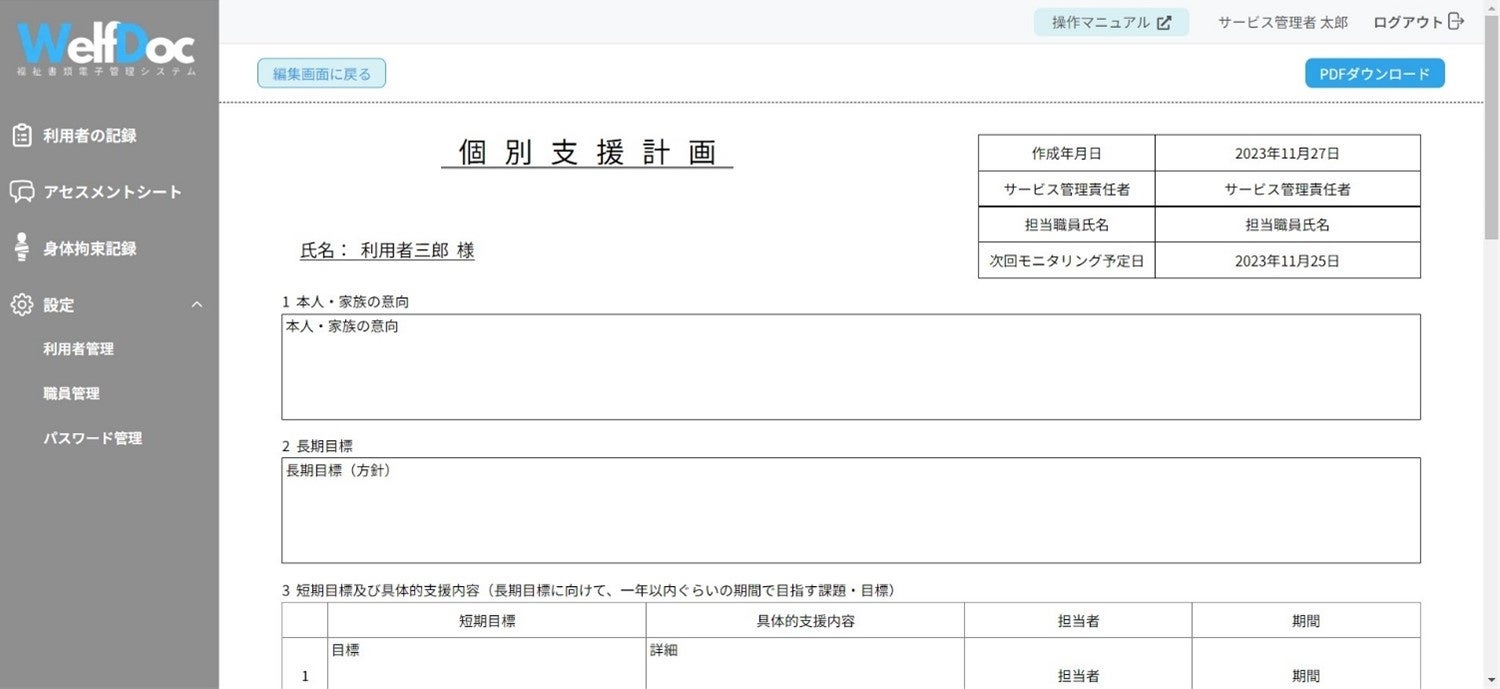Click the date 2023年11月27日
This screenshot has width=1500, height=689.
point(1287,153)
